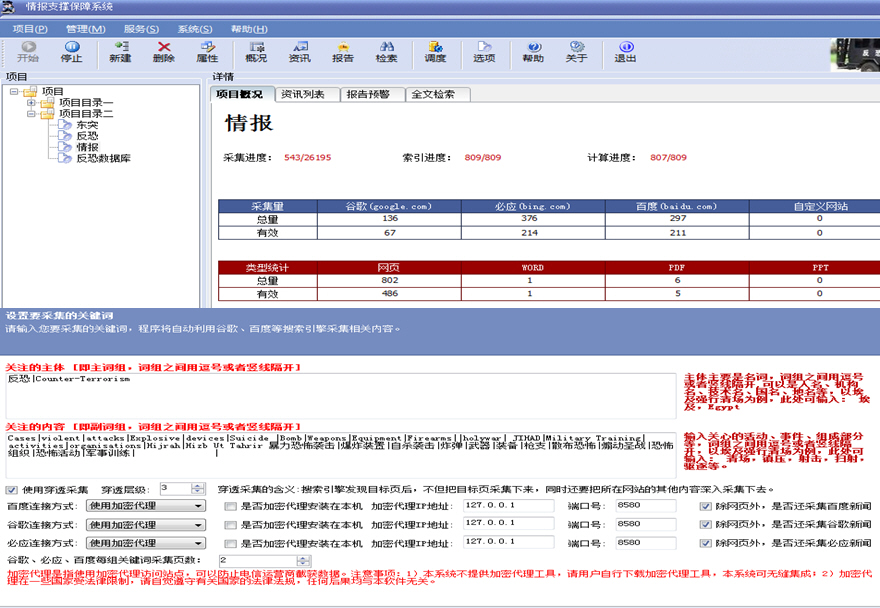Select the 项目目录一 folder
The height and width of the screenshot is (608, 880).
[86, 102]
